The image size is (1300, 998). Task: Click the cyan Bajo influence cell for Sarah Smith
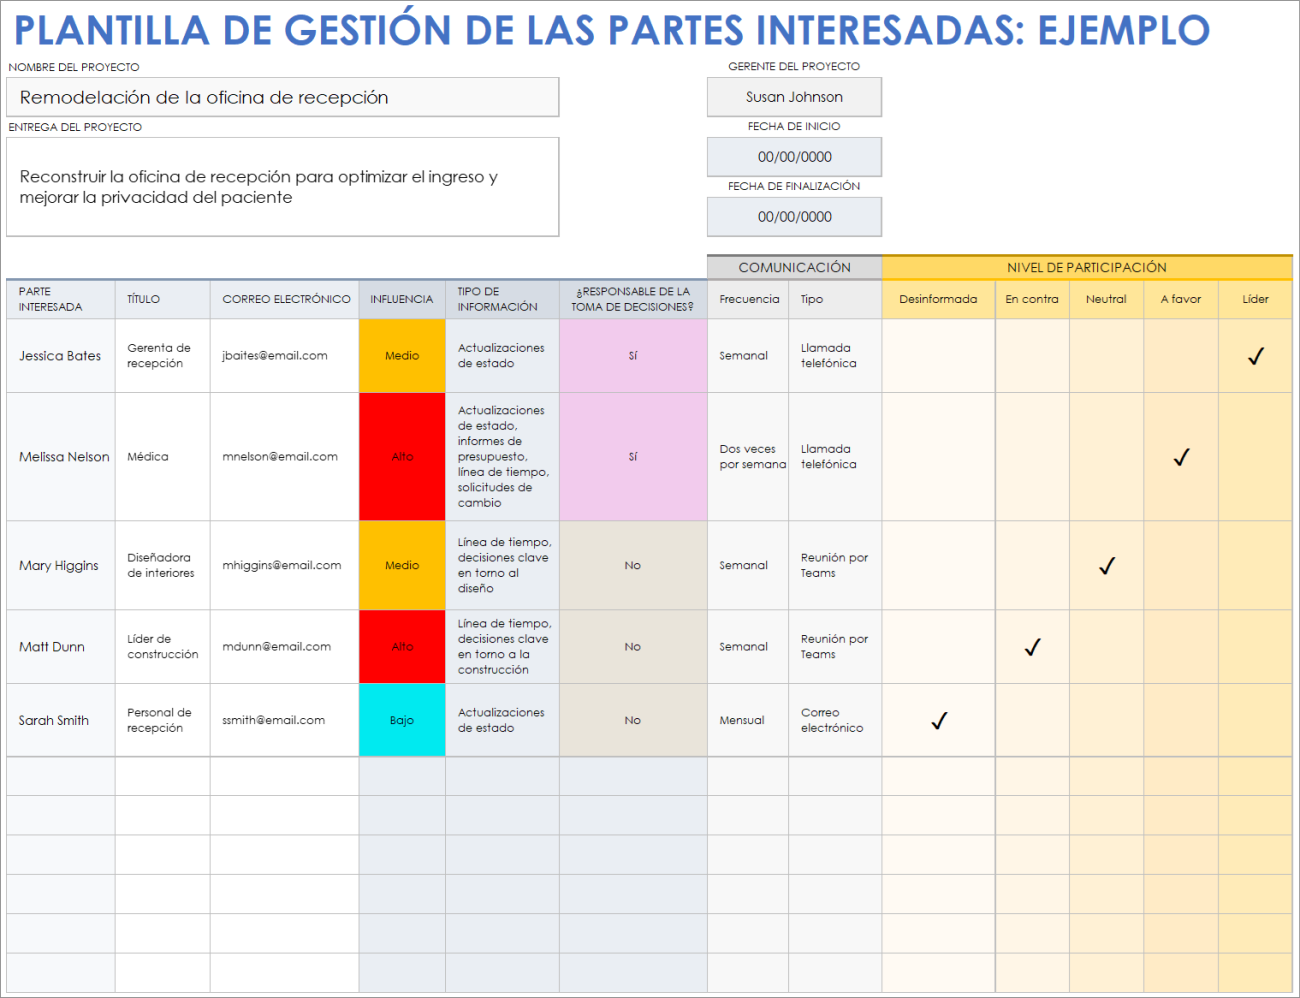(x=401, y=720)
